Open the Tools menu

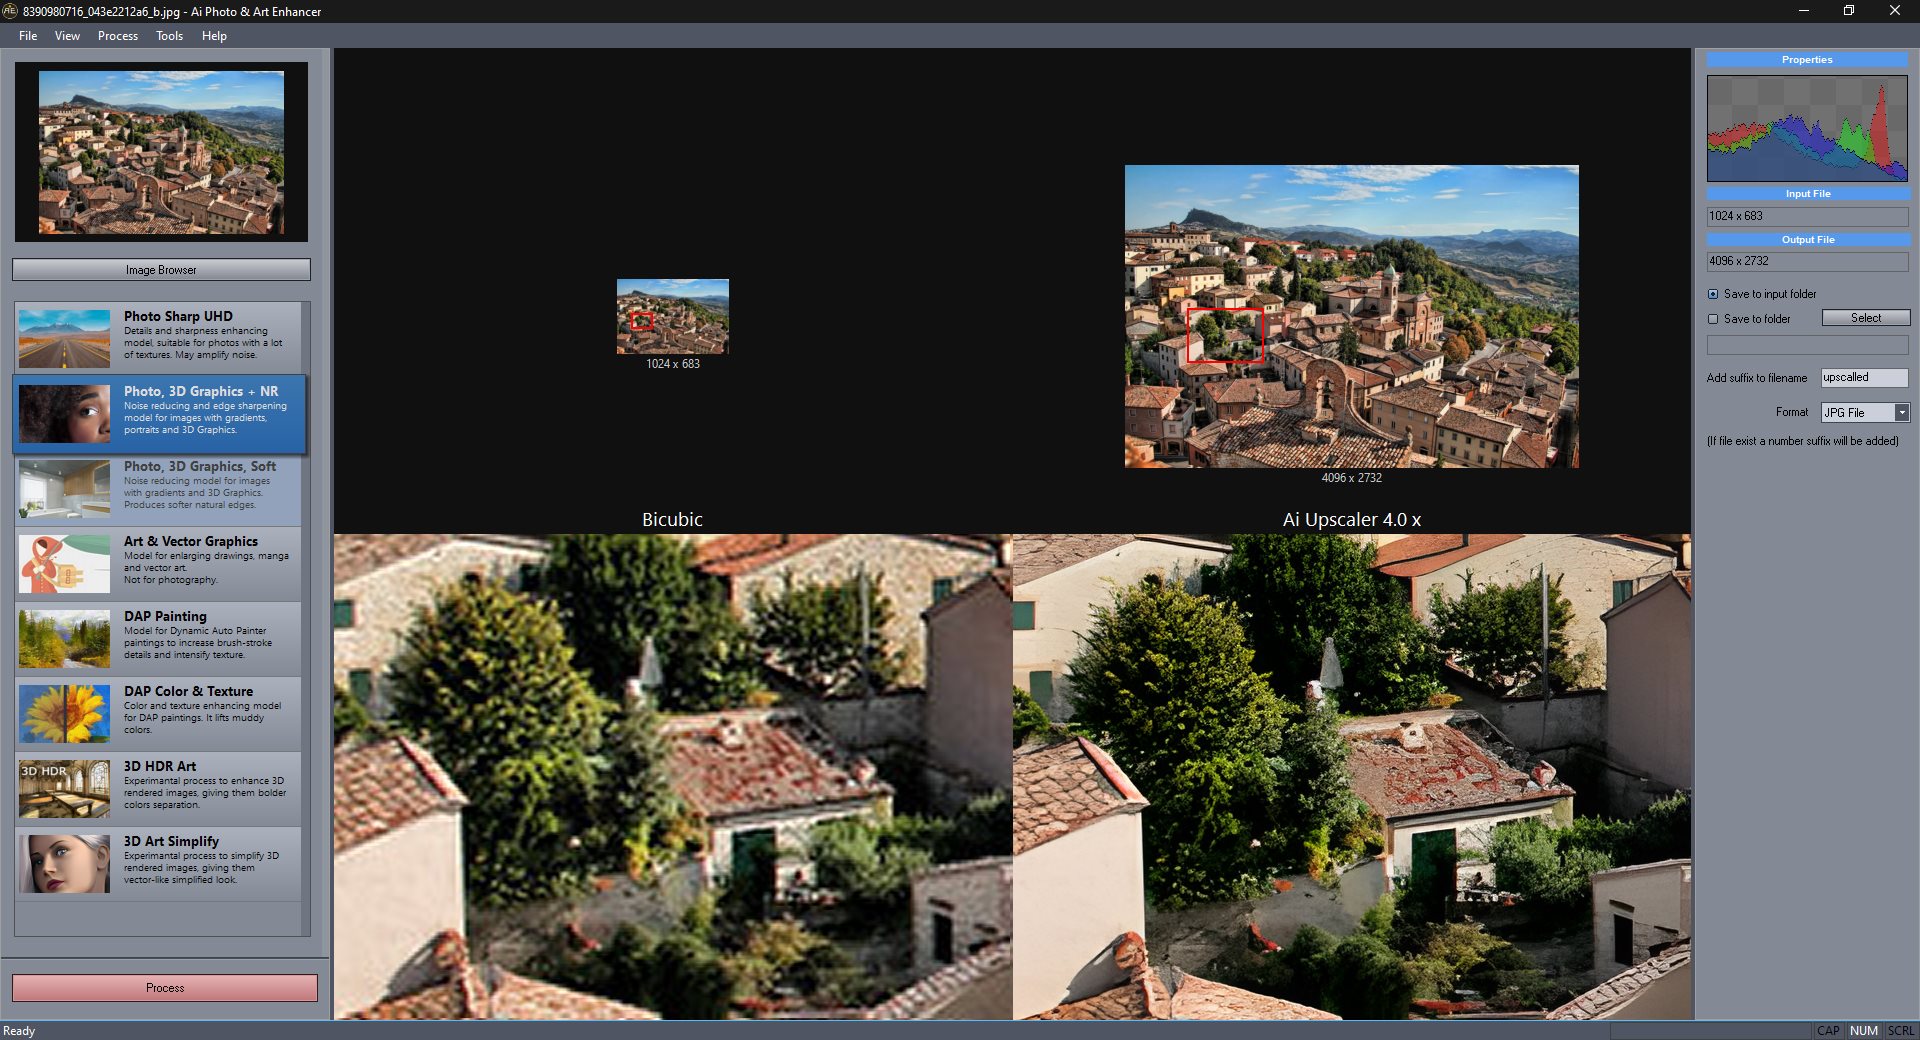(169, 36)
